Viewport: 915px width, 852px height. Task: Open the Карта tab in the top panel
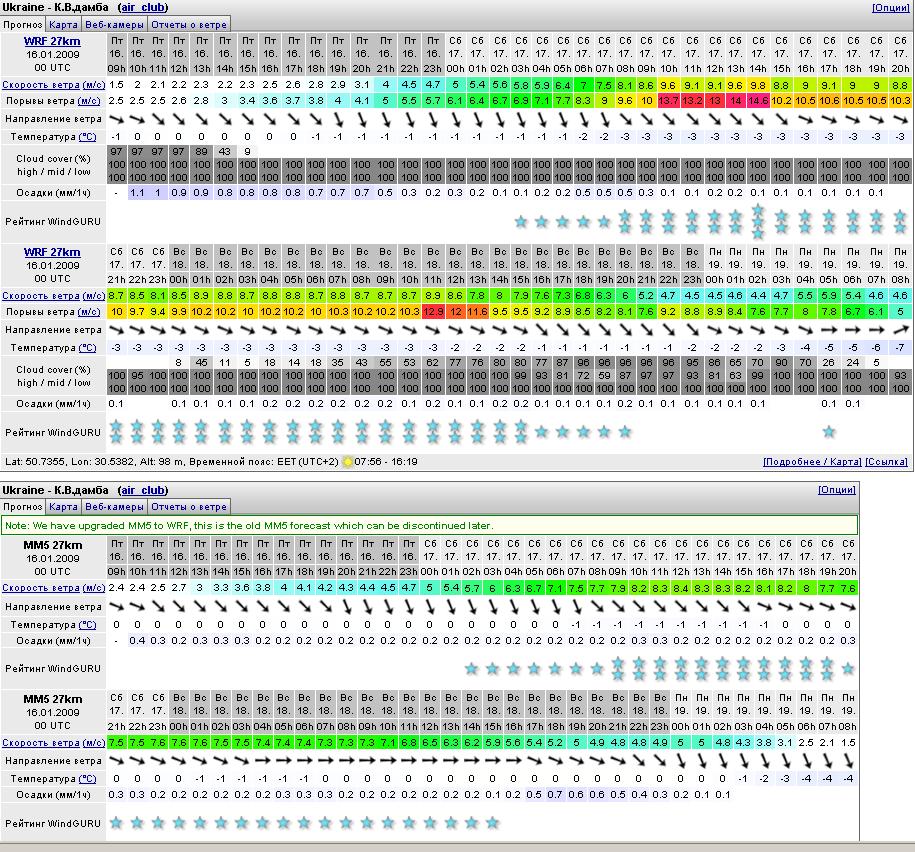click(x=63, y=24)
